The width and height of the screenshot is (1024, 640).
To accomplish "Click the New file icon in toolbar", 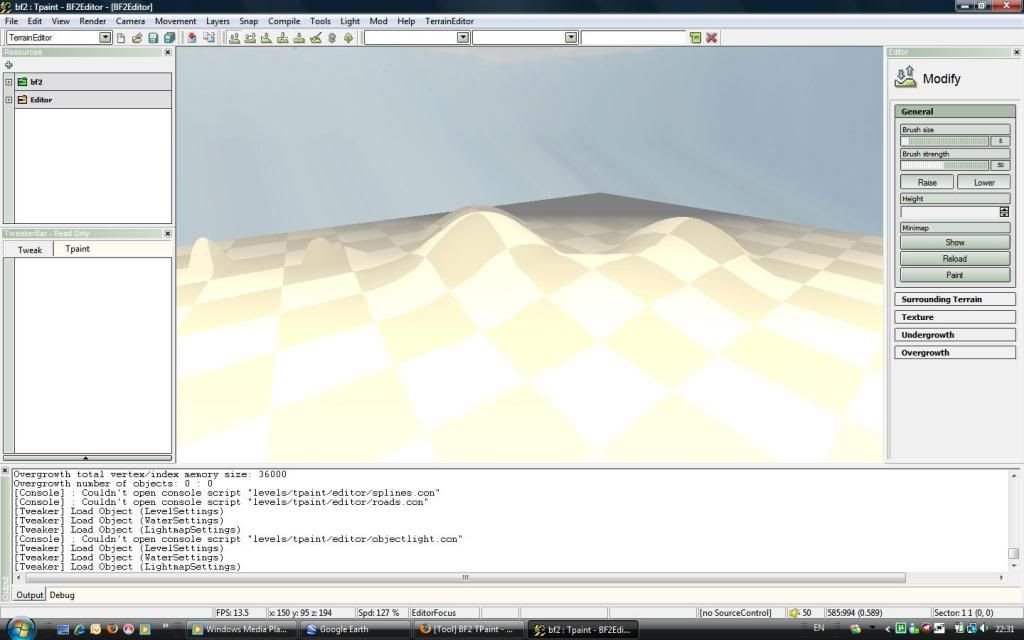I will tap(121, 38).
